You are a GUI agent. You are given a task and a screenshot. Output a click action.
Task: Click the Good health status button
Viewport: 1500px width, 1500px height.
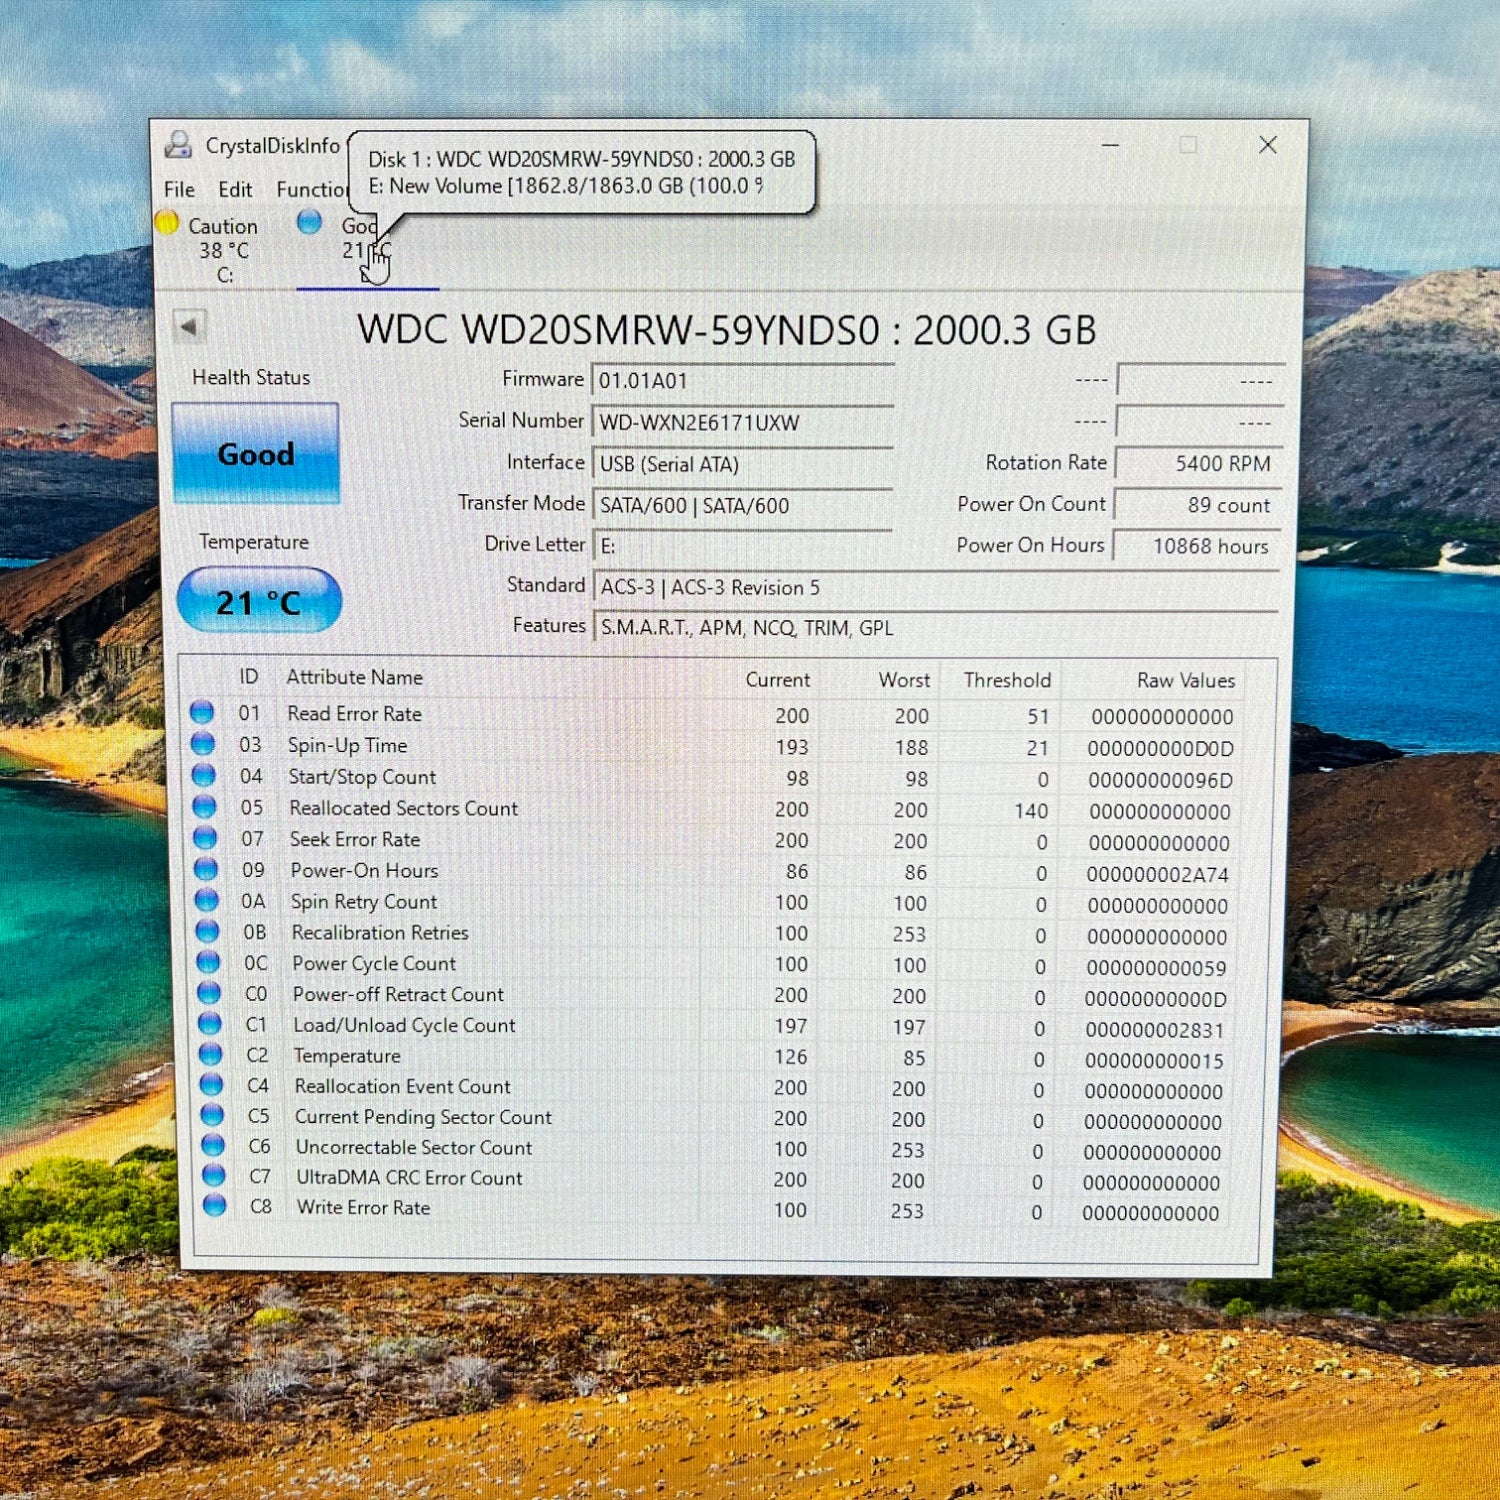pos(256,453)
